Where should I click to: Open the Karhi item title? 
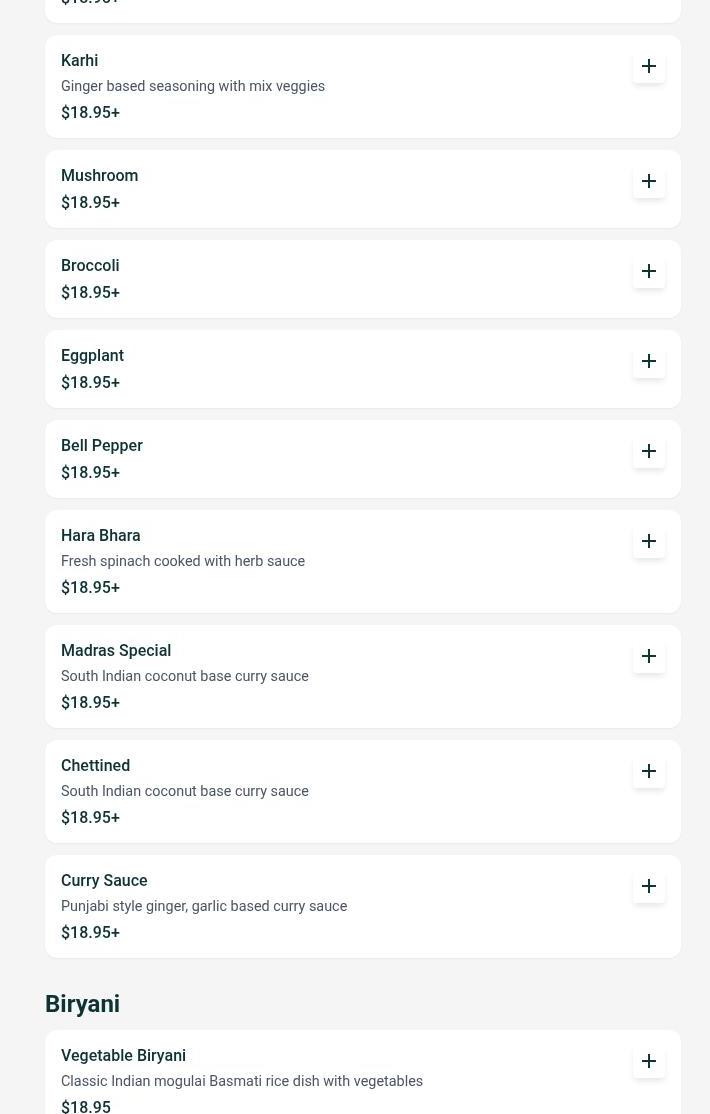[x=80, y=60]
